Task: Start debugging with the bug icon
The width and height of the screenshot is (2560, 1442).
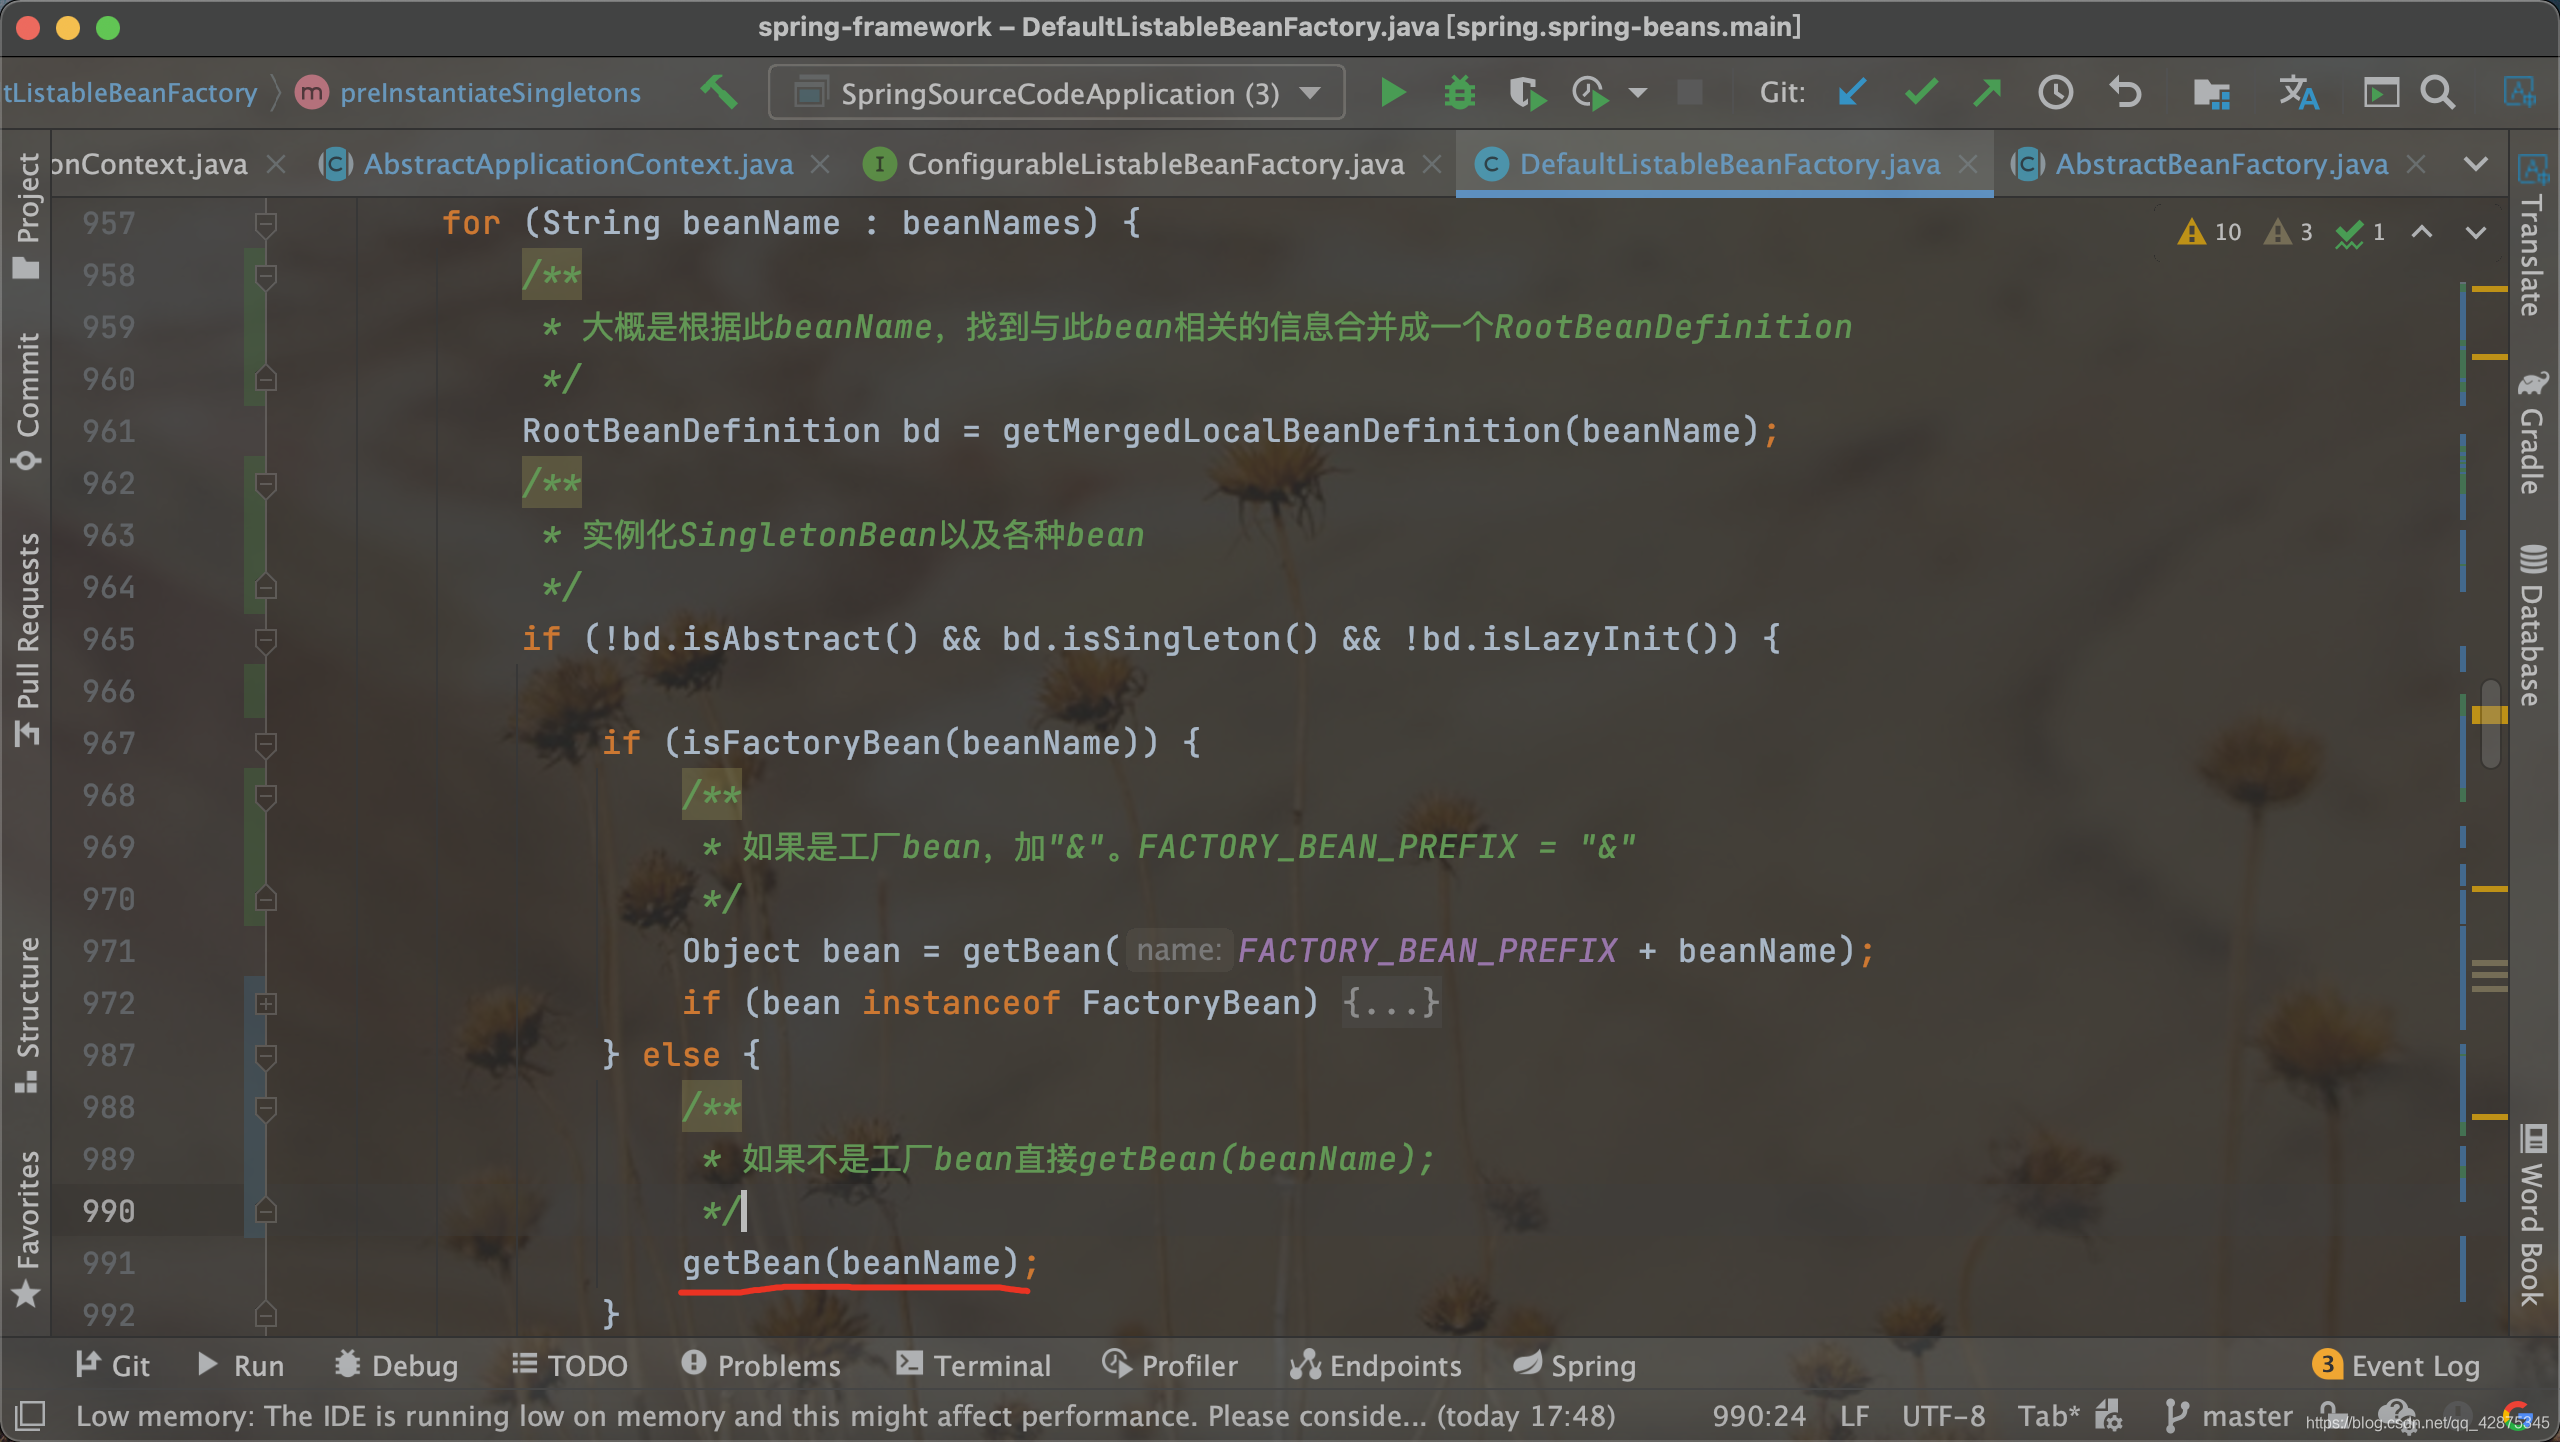Action: coord(1459,93)
